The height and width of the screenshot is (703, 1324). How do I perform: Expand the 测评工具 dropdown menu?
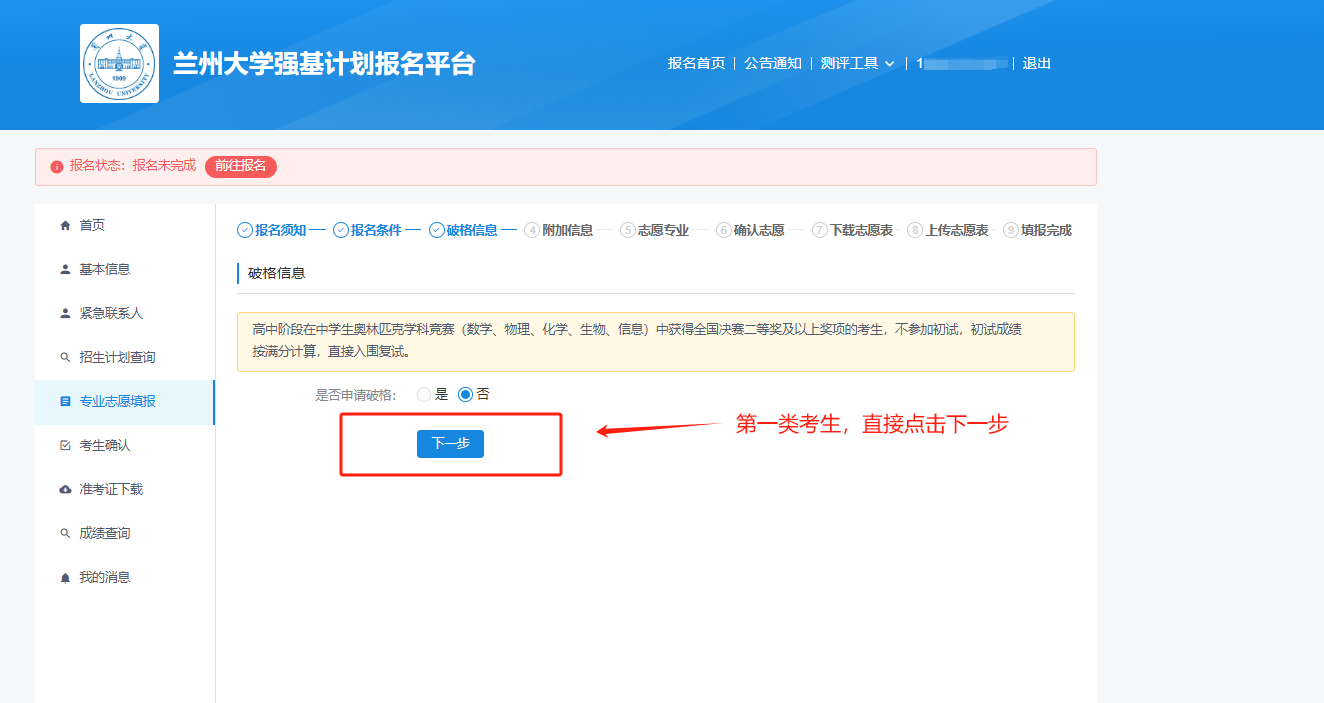[x=857, y=63]
